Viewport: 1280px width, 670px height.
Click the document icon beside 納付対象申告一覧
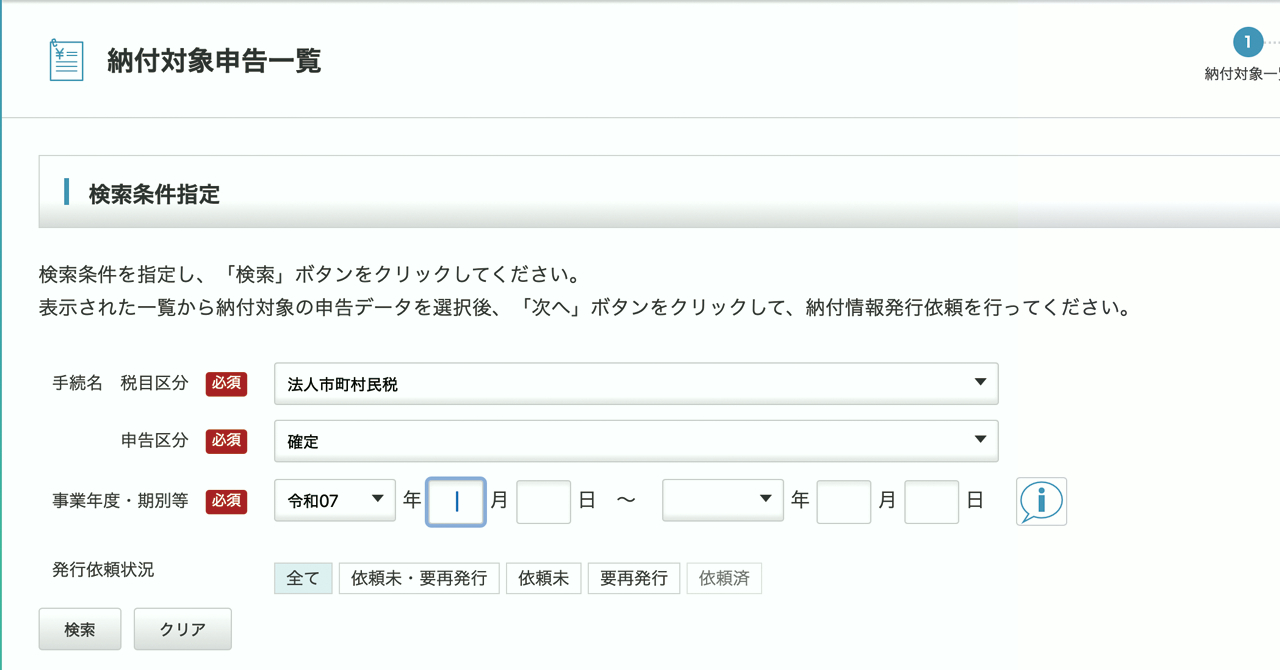pos(67,60)
